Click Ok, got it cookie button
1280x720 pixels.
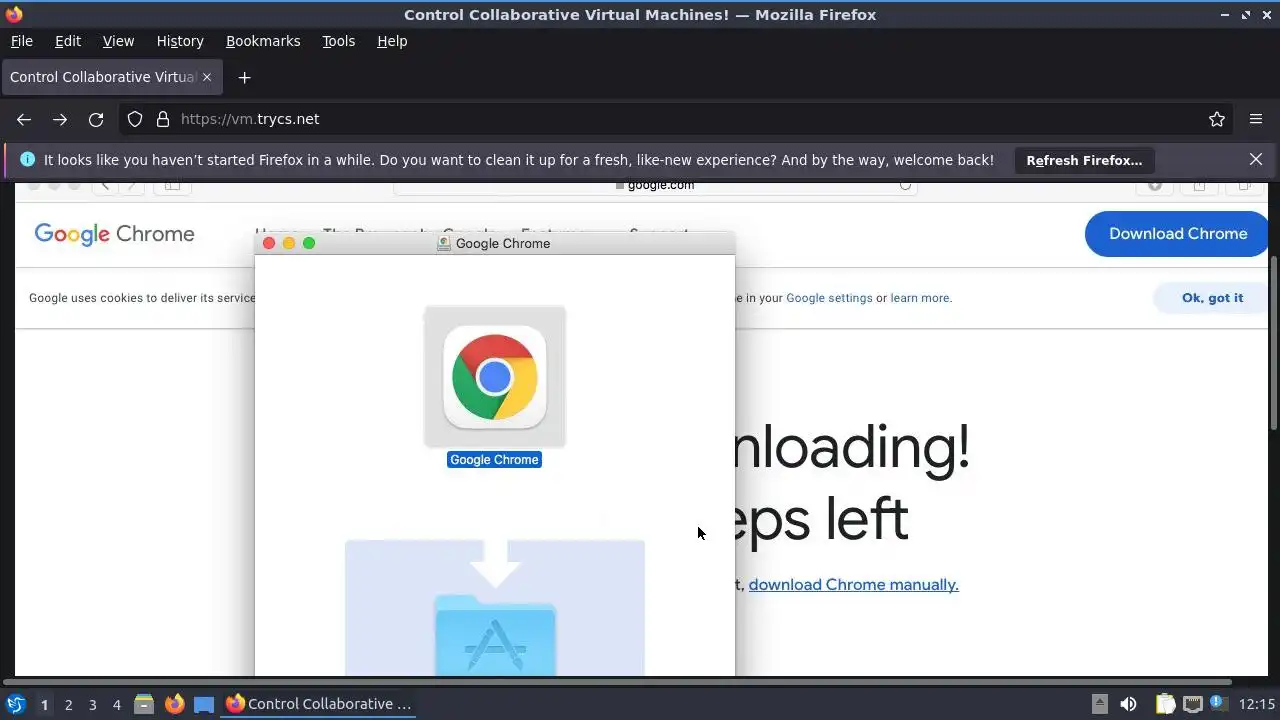[x=1212, y=298]
